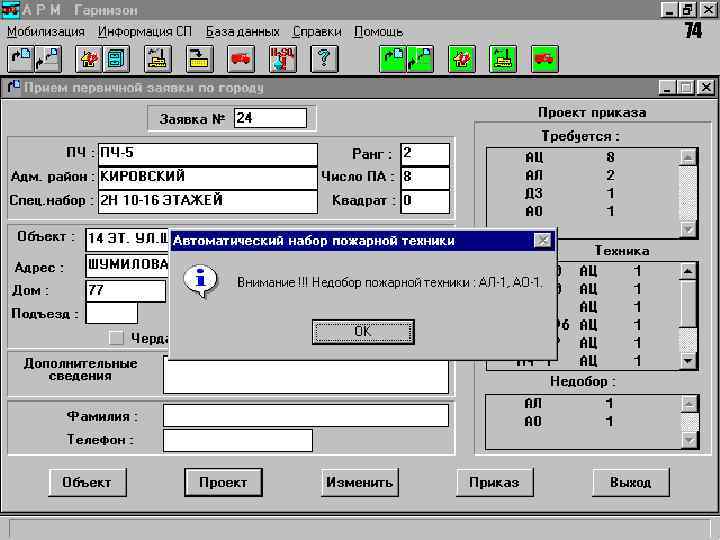Click the first green arrow-to-document icon
720x540 pixels.
pos(393,59)
